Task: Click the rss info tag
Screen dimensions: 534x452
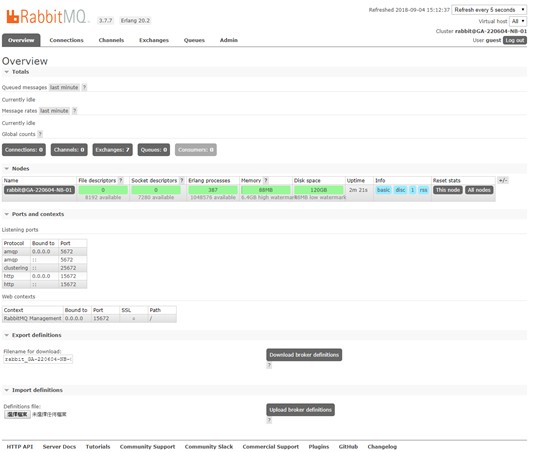Action: pyautogui.click(x=423, y=190)
